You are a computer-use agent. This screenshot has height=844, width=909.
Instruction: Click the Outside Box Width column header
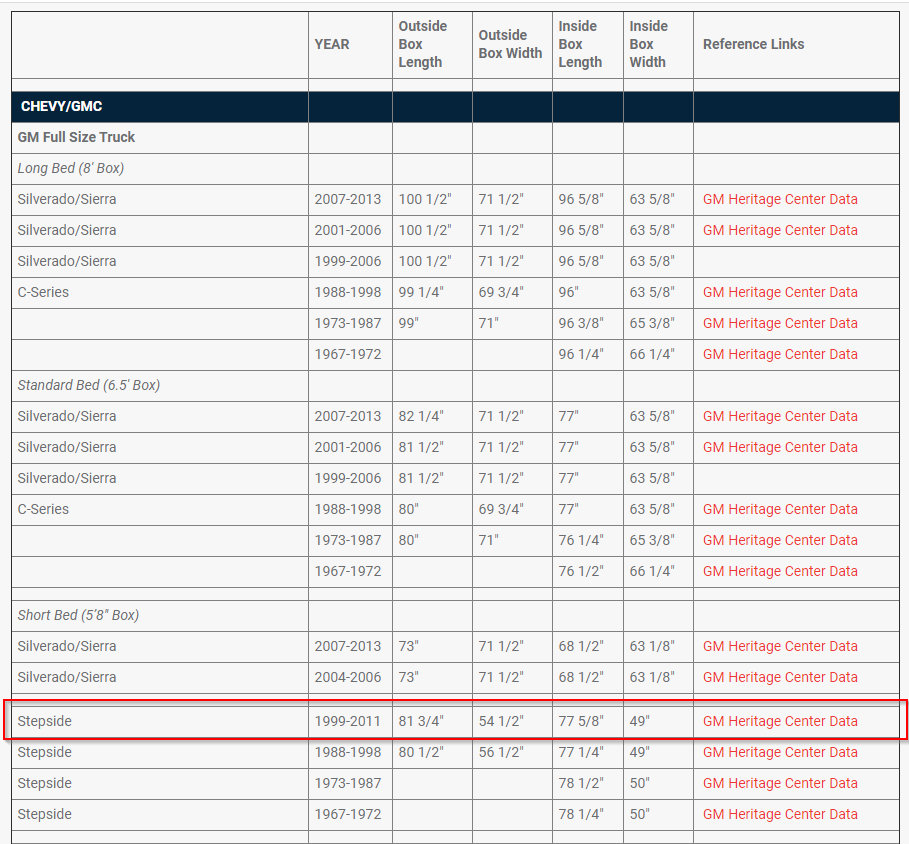510,44
